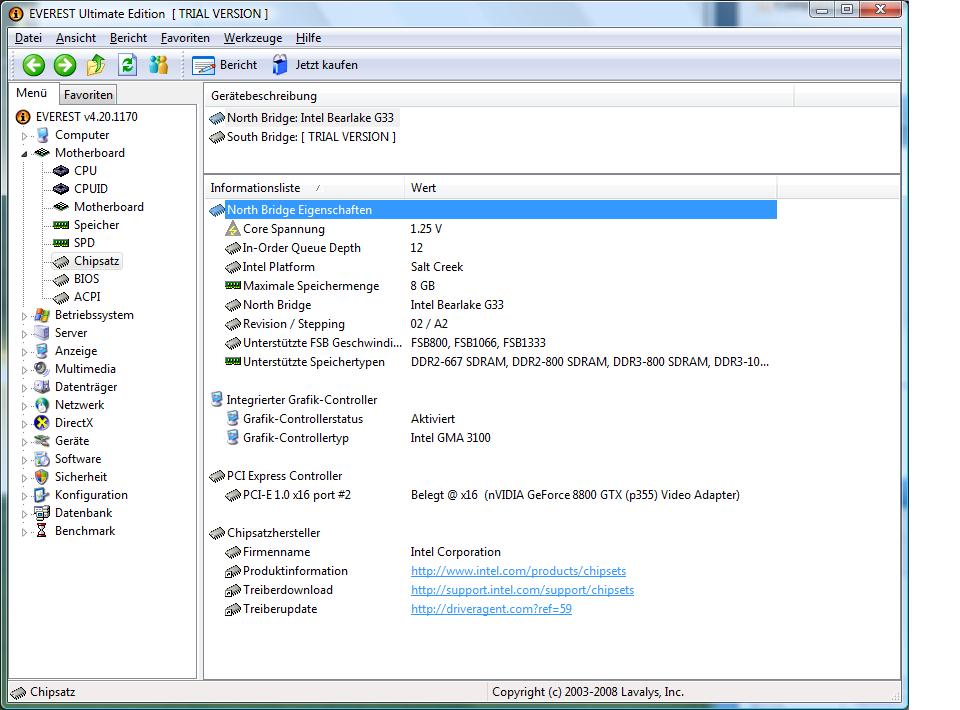Expand the Computer tree node
The width and height of the screenshot is (960, 710).
coord(24,136)
